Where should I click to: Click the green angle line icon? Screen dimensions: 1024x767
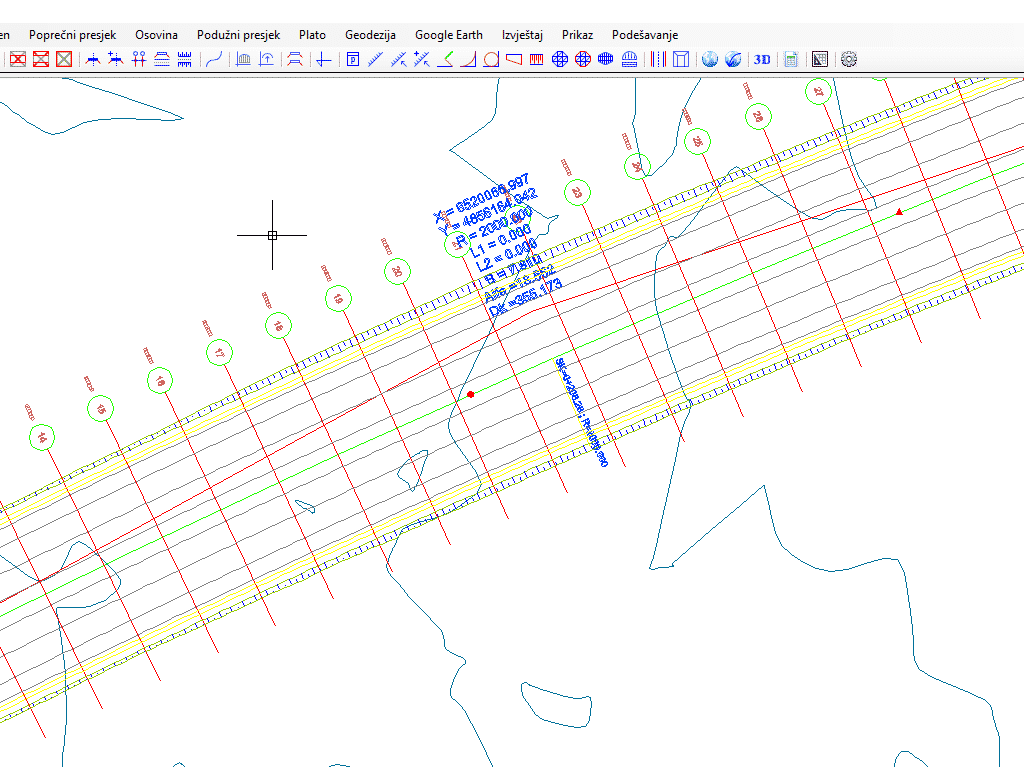[x=446, y=59]
